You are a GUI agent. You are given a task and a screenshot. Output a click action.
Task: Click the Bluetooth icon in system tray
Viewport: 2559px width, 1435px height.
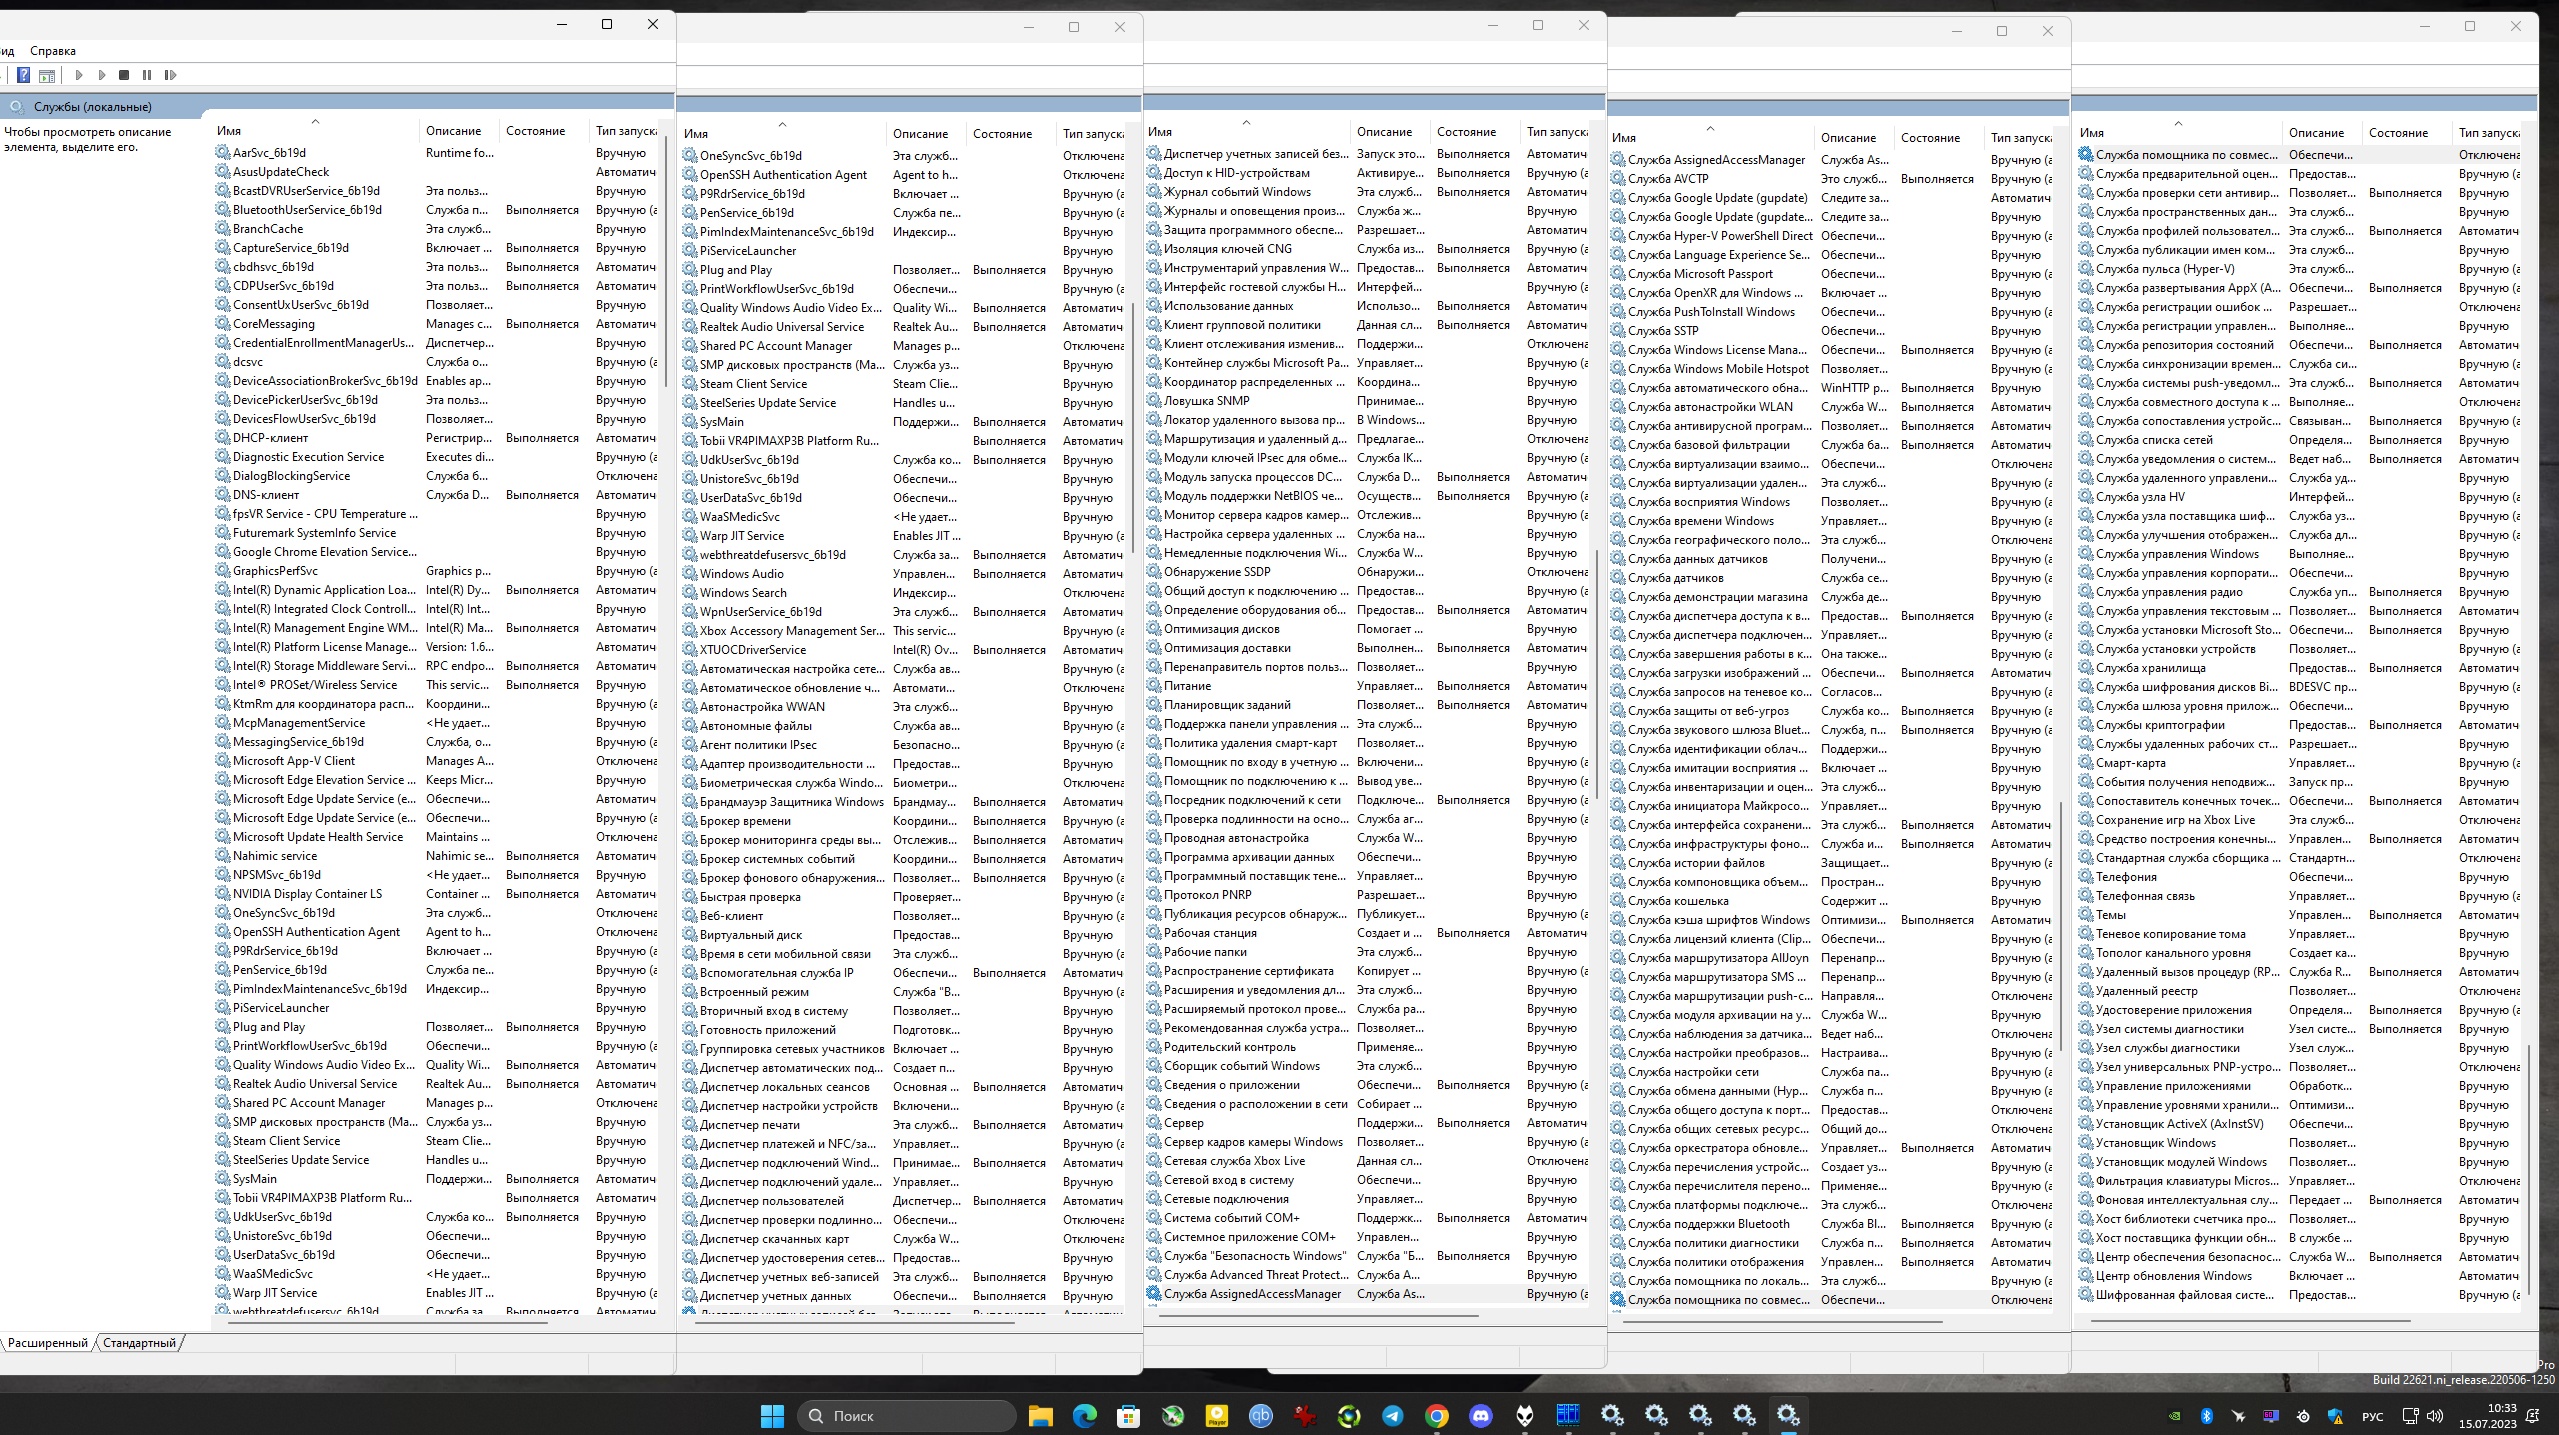click(x=2206, y=1416)
